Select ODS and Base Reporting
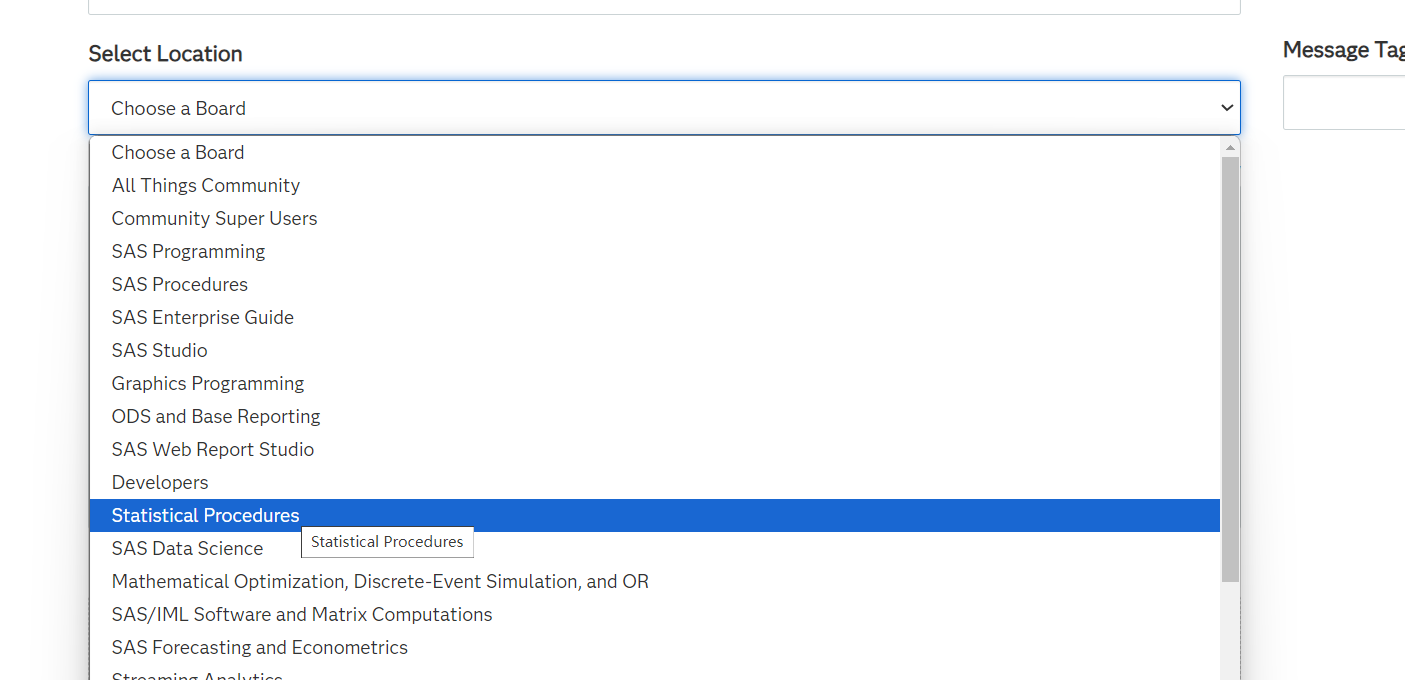The width and height of the screenshot is (1405, 680). pyautogui.click(x=215, y=416)
